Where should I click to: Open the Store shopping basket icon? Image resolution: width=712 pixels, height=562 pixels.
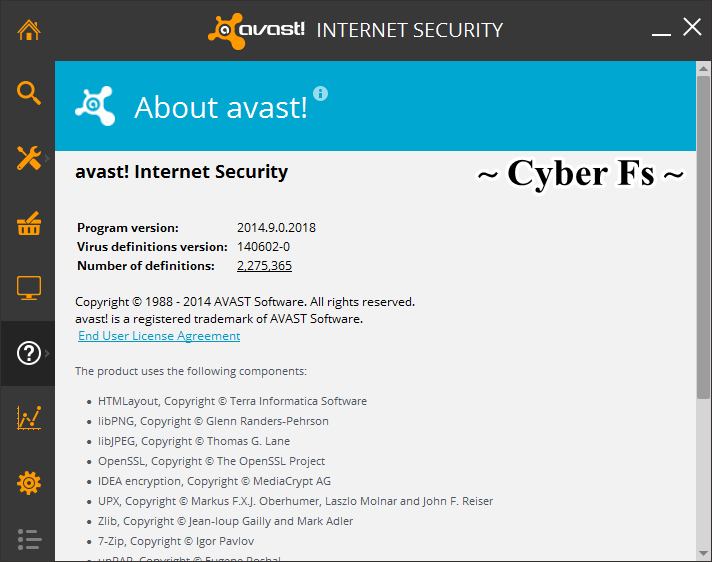click(x=28, y=224)
